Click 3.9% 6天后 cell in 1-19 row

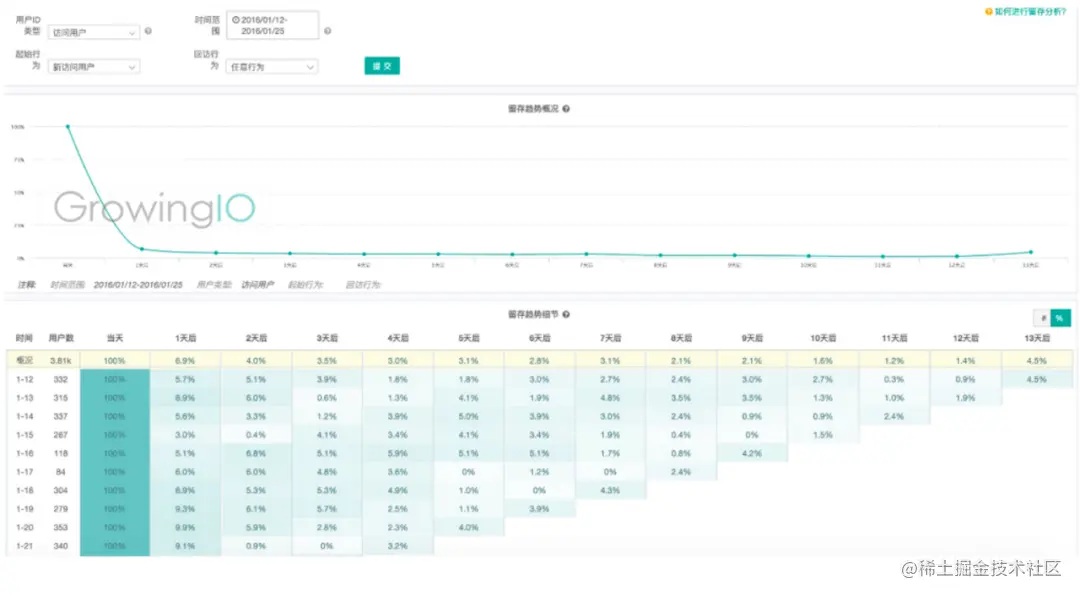click(x=539, y=510)
